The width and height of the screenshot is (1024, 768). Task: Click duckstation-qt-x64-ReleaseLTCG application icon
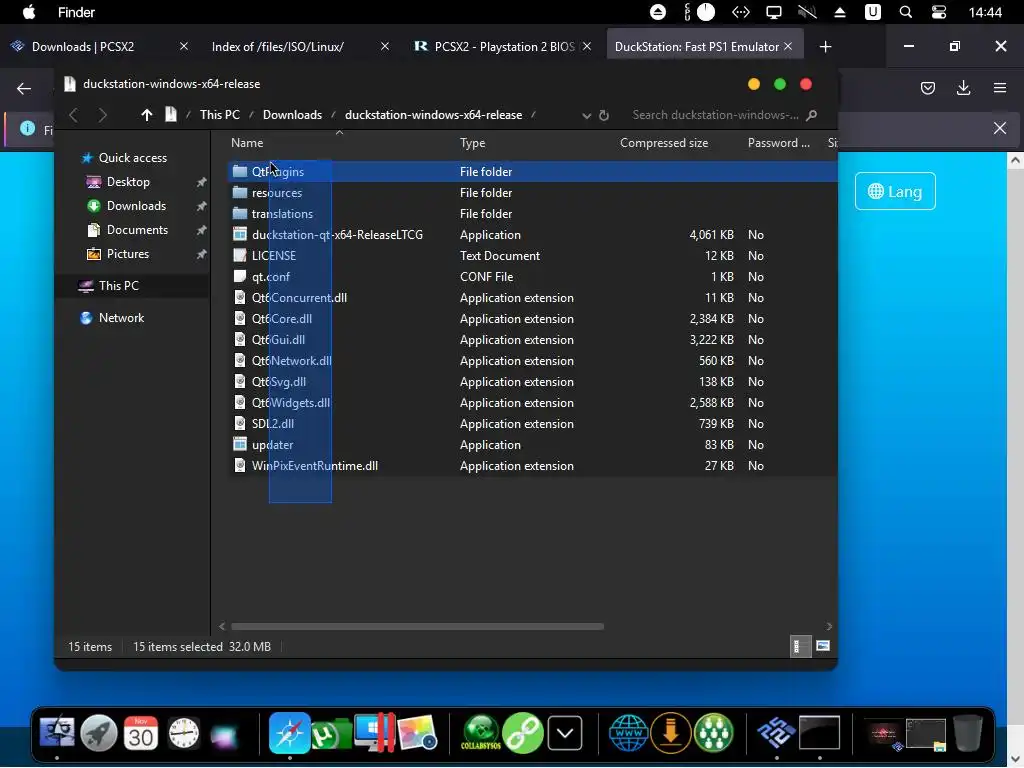click(x=240, y=234)
